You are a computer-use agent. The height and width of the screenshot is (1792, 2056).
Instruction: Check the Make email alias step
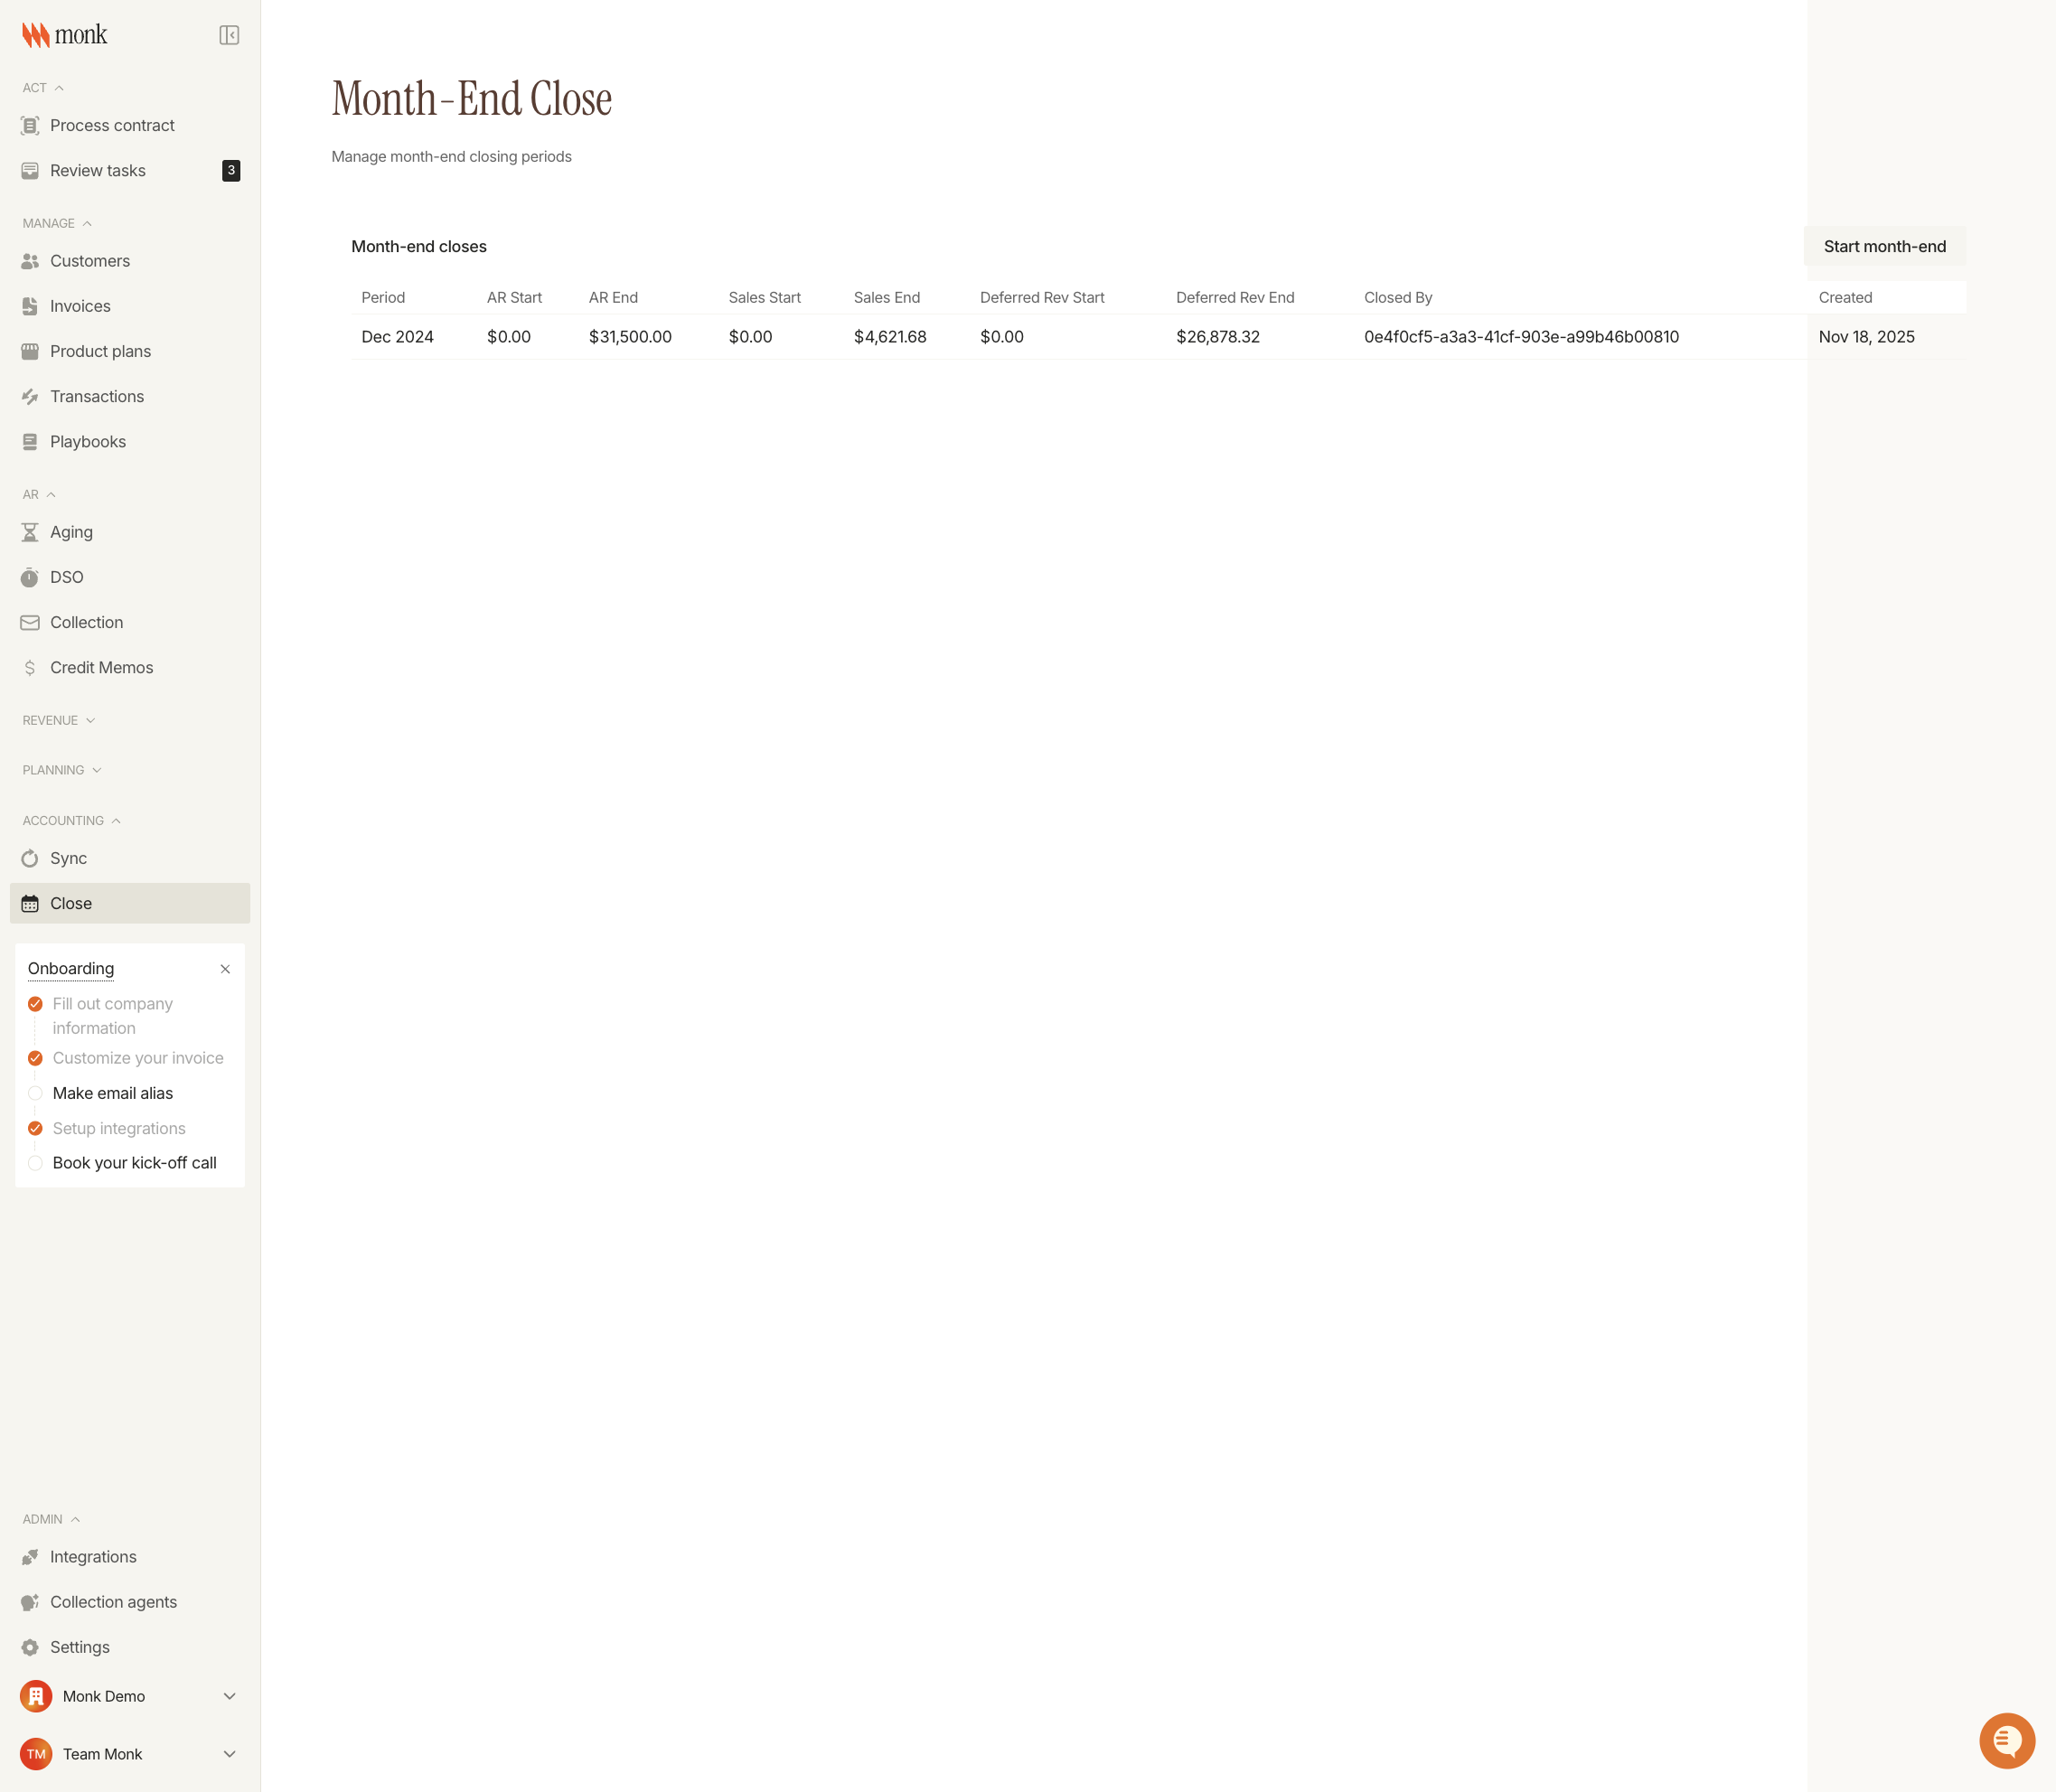pos(35,1093)
